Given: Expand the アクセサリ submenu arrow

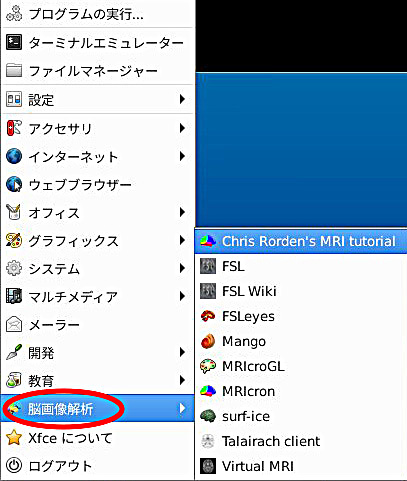Looking at the screenshot, I should tap(182, 128).
